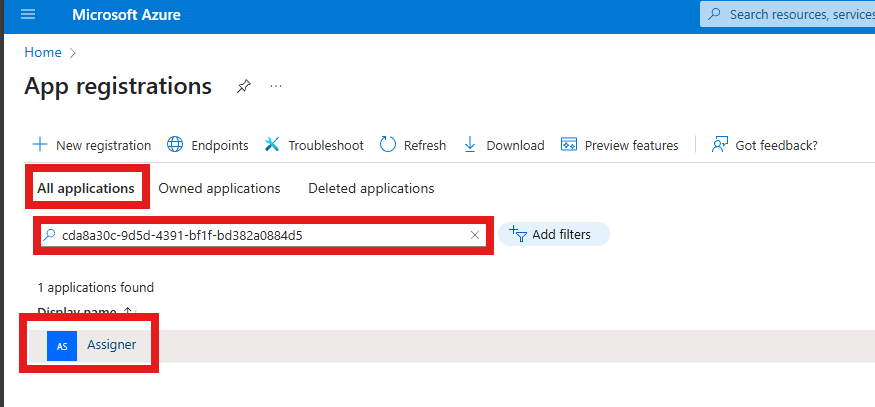
Task: Open the hamburger portal menu
Action: click(28, 15)
